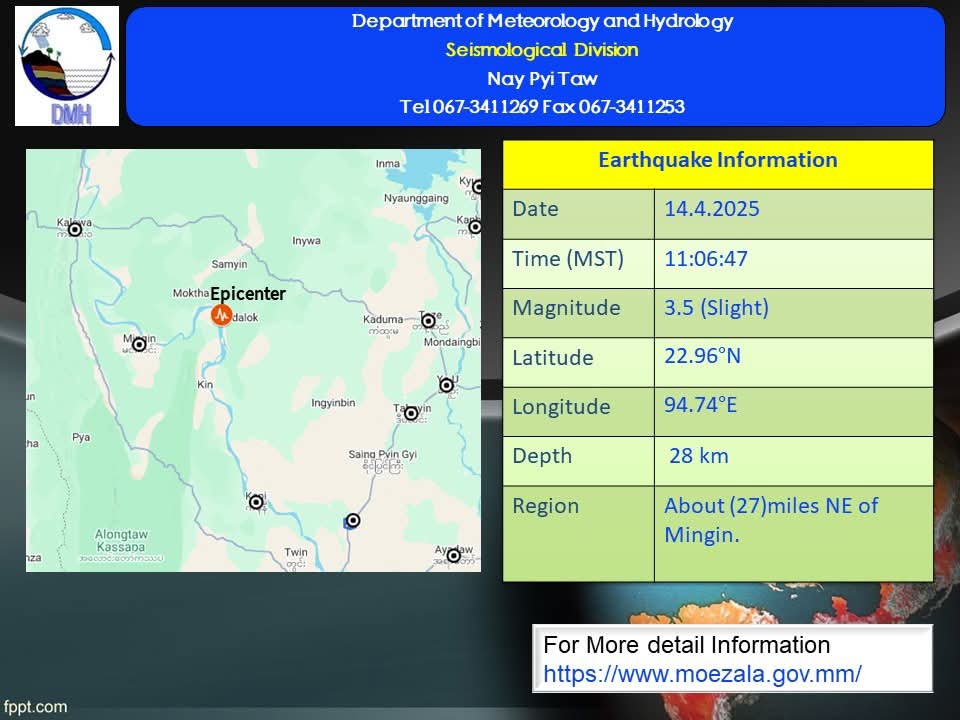This screenshot has height=720, width=960.
Task: Click the Seismological Division heading
Action: point(542,50)
